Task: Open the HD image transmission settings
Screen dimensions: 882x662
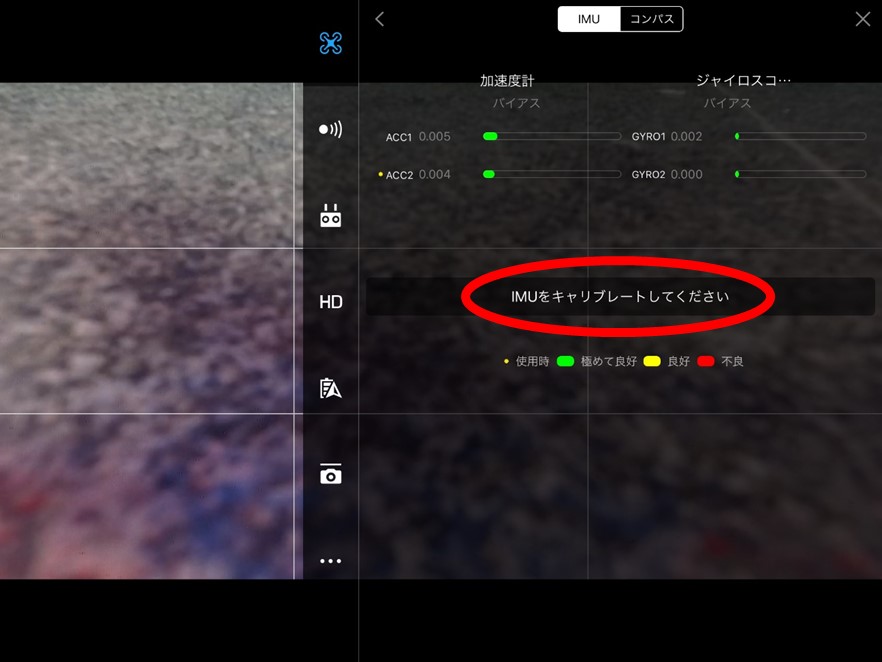Action: click(x=331, y=302)
